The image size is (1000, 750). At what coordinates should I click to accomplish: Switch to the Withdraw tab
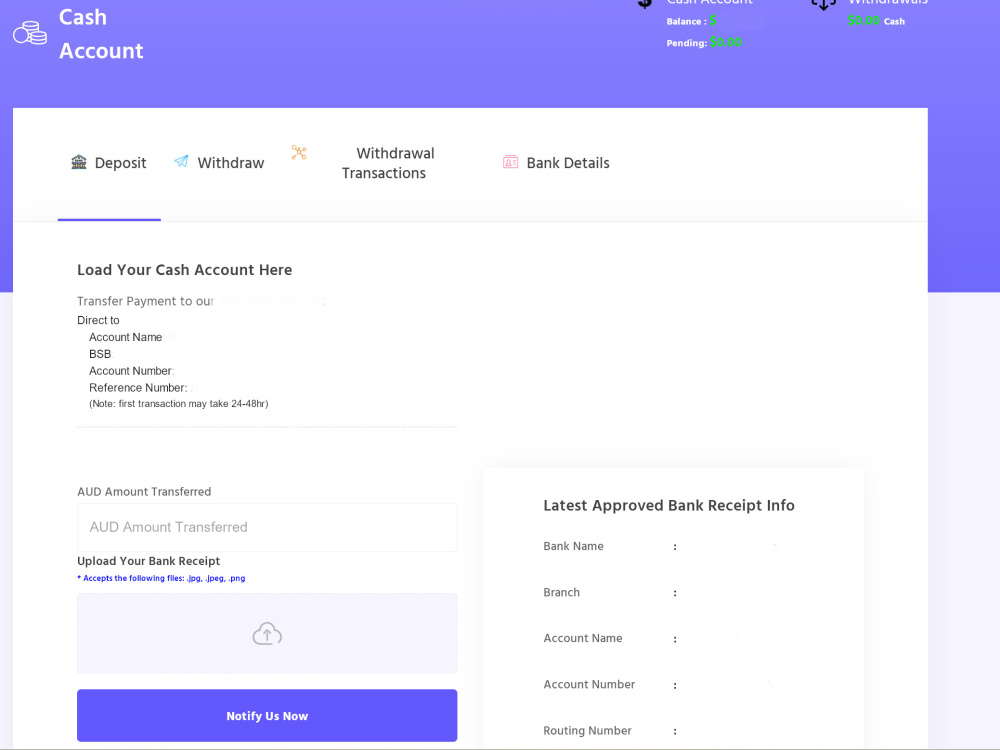coord(219,163)
